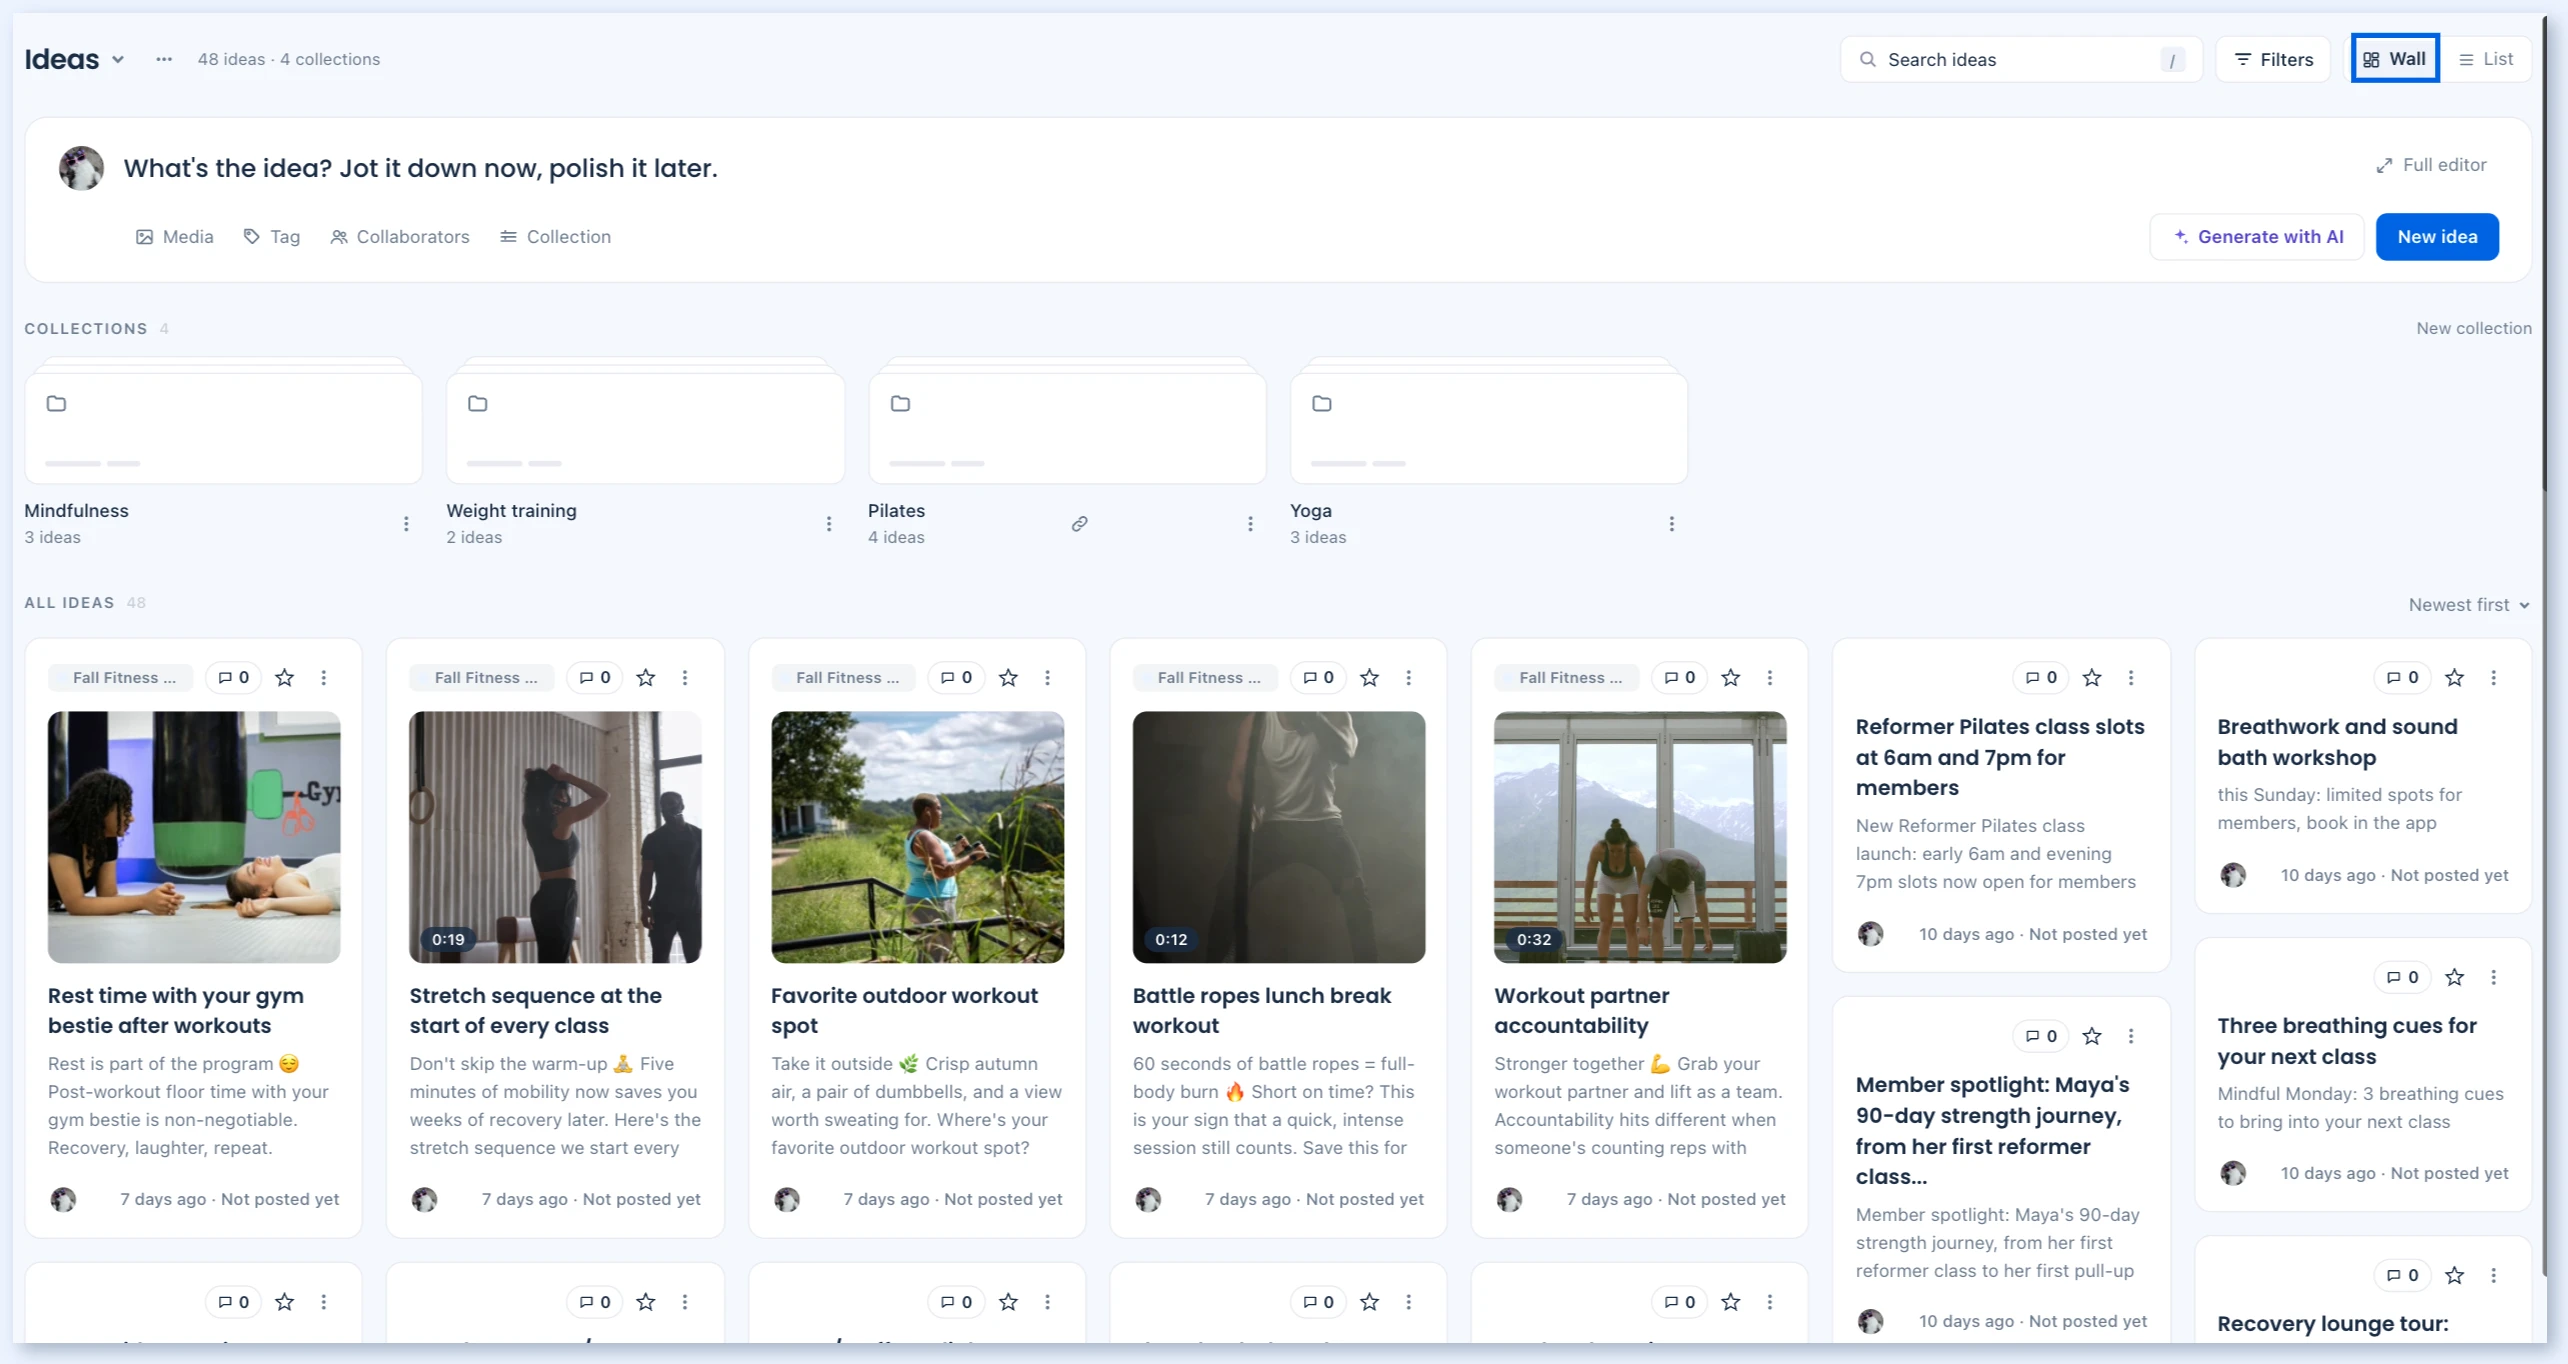The height and width of the screenshot is (1364, 2568).
Task: Click the Search ideas field
Action: click(x=2021, y=59)
